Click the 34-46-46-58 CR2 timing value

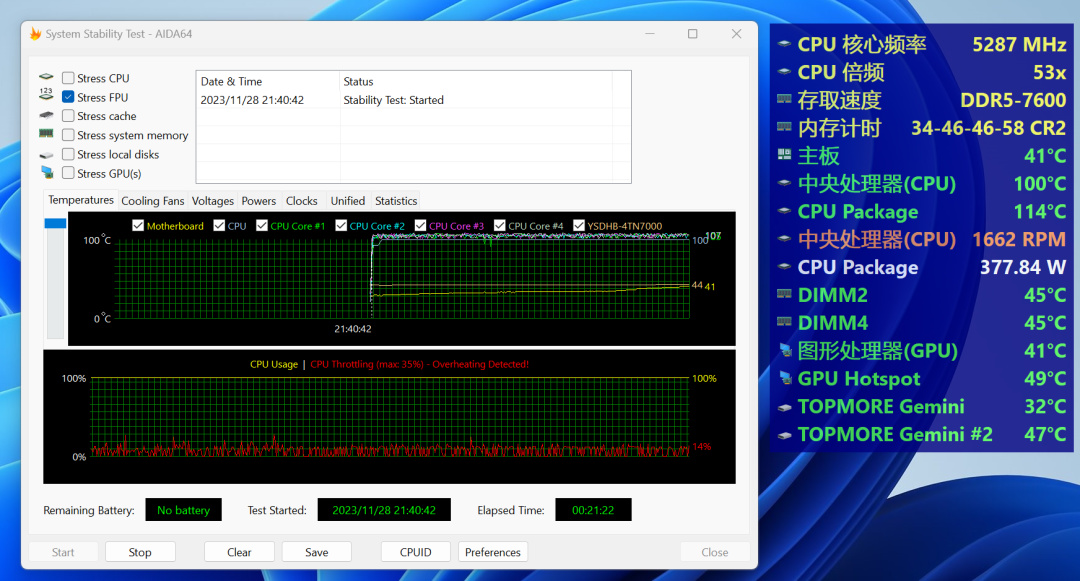pyautogui.click(x=988, y=128)
